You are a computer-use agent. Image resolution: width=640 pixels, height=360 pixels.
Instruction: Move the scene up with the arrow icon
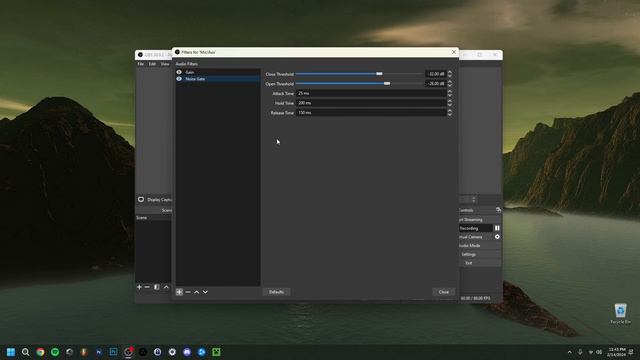[x=166, y=287]
